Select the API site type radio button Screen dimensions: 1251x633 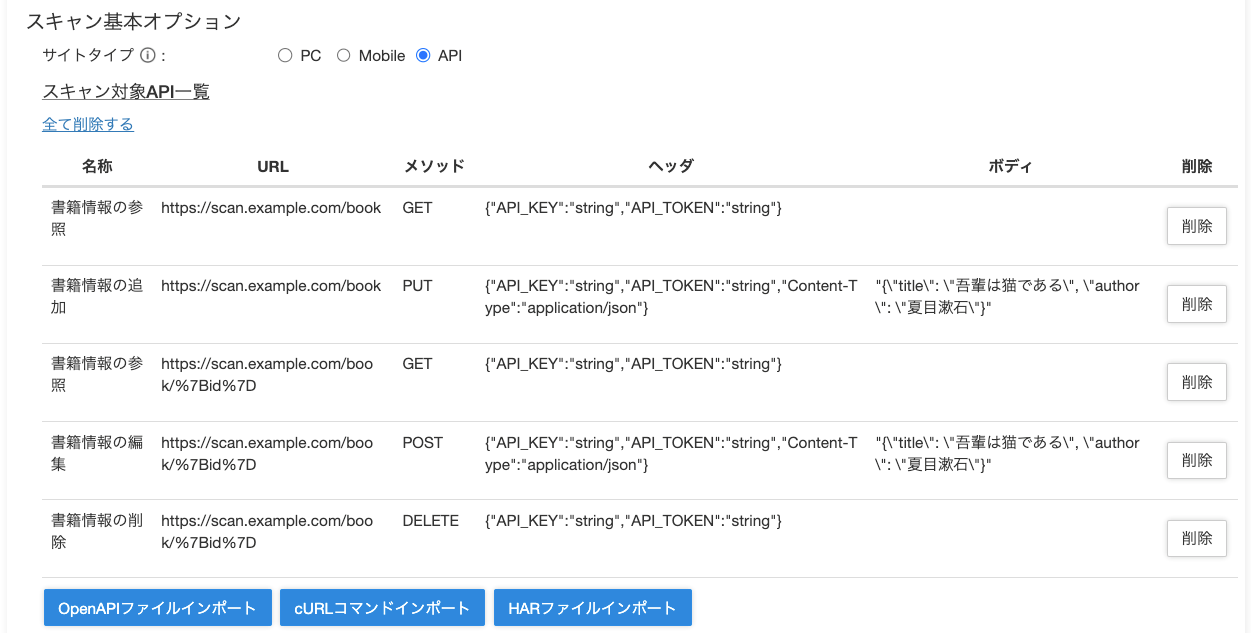point(424,55)
